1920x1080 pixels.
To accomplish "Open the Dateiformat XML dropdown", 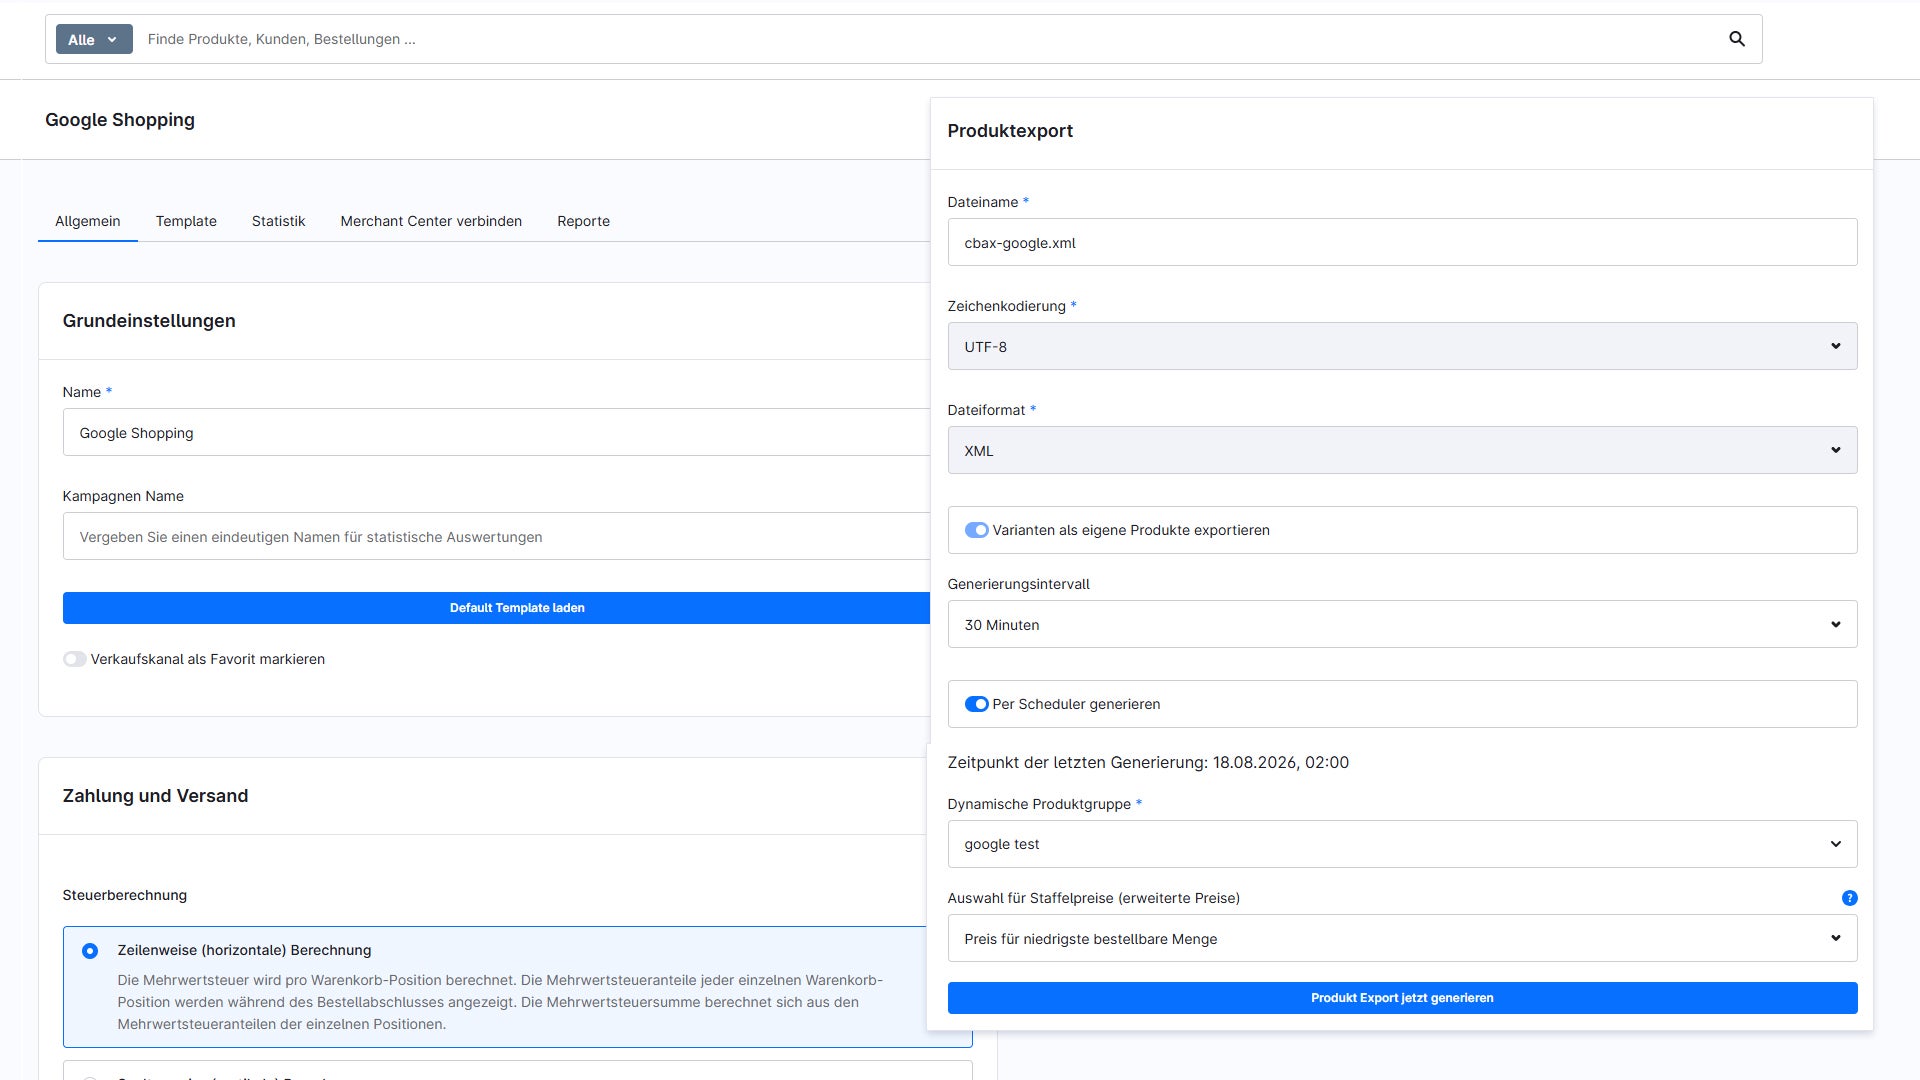I will [x=1402, y=450].
